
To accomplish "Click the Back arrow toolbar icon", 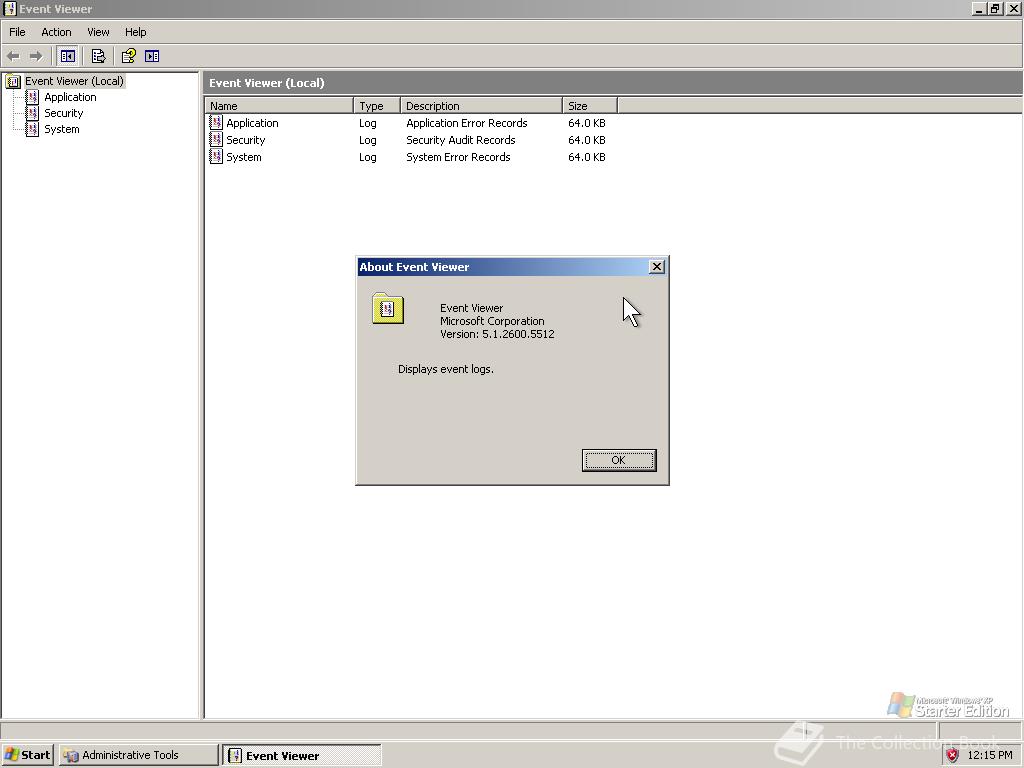I will 13,56.
